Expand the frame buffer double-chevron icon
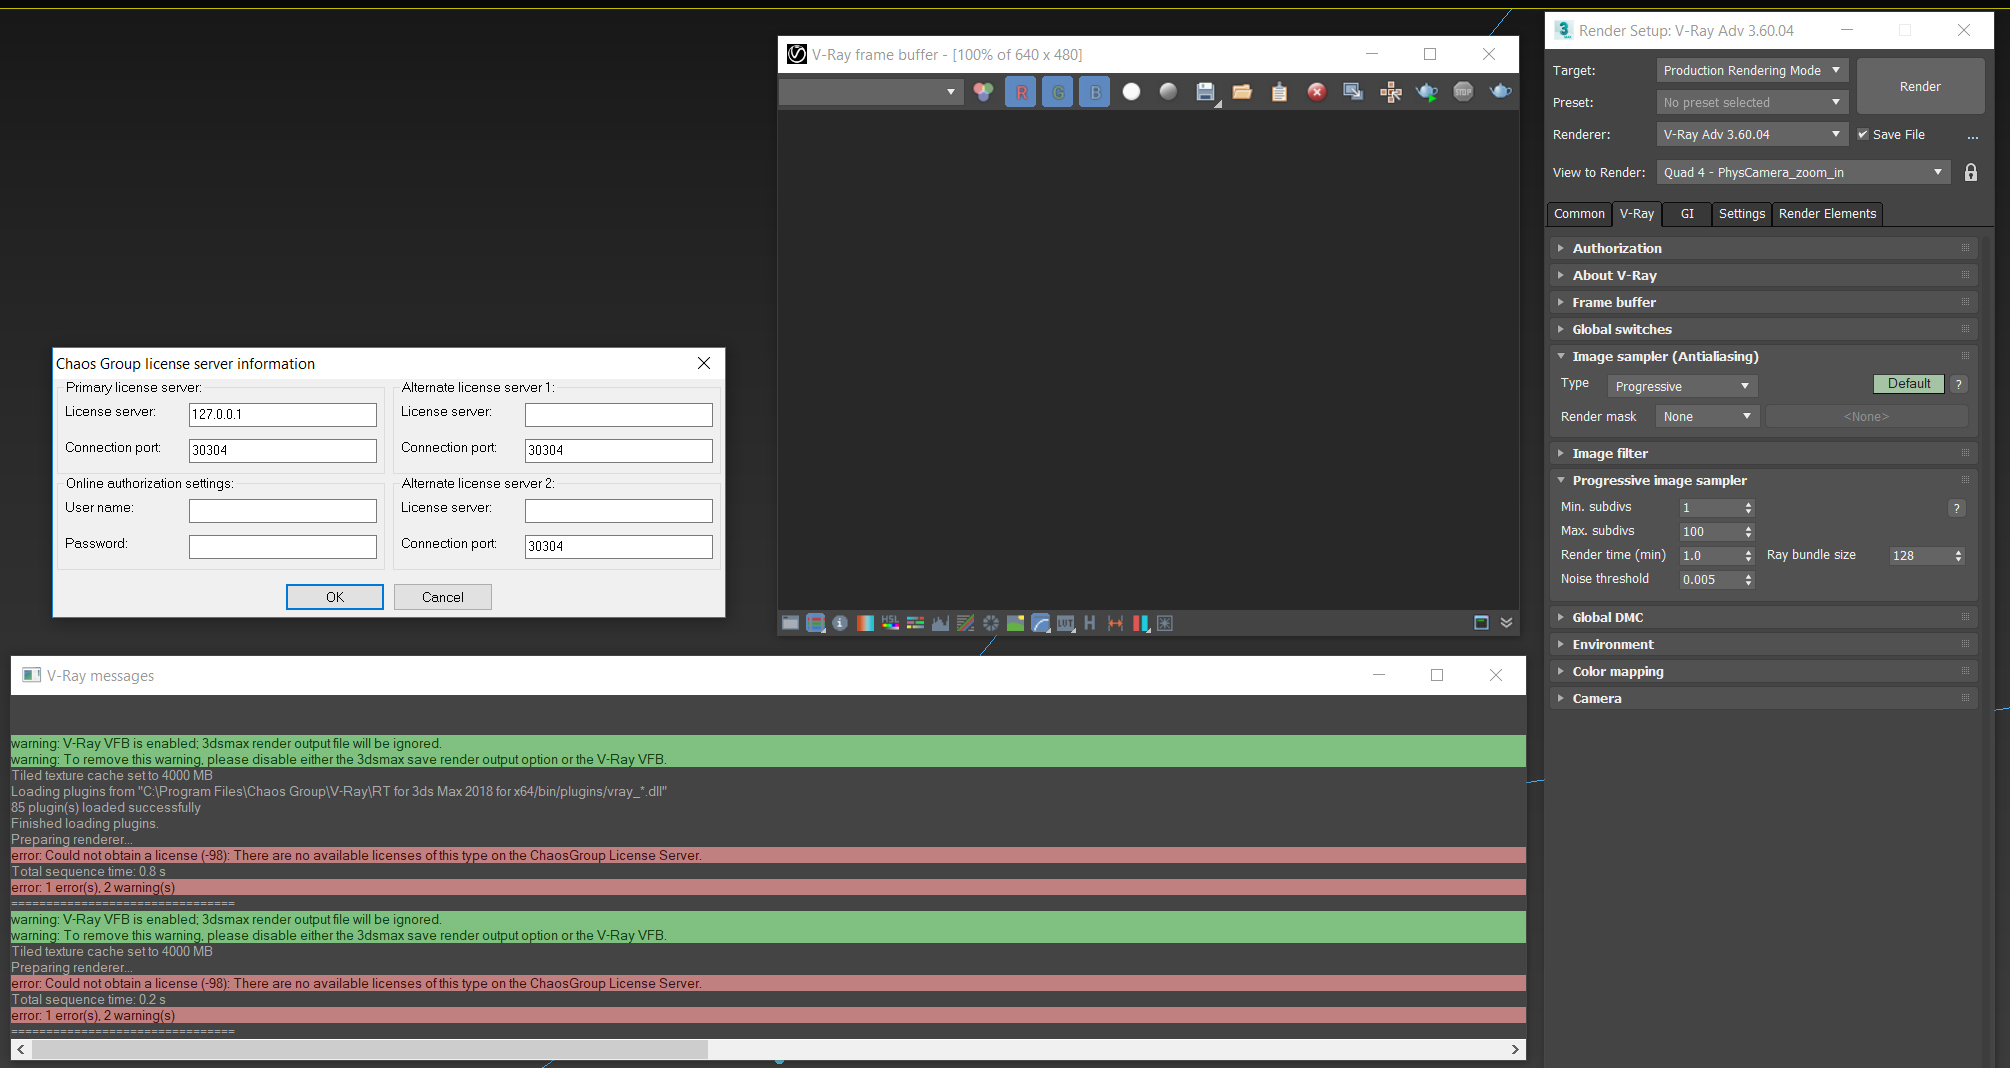The image size is (2010, 1068). click(1506, 623)
